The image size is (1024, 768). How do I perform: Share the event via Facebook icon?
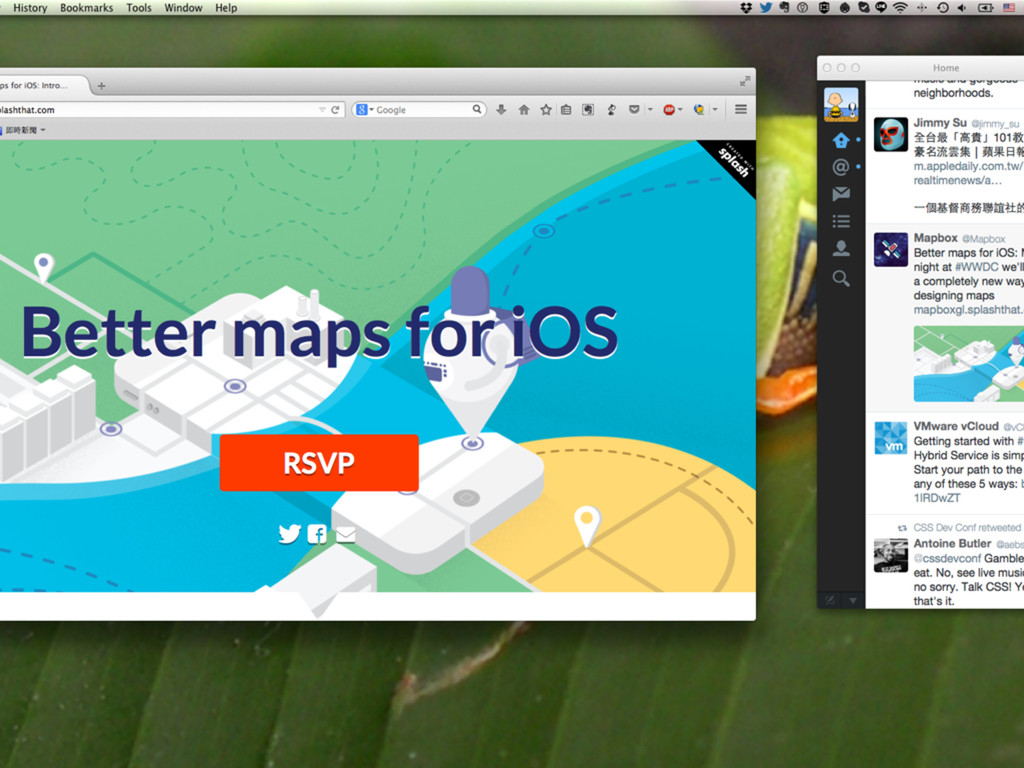[x=317, y=534]
